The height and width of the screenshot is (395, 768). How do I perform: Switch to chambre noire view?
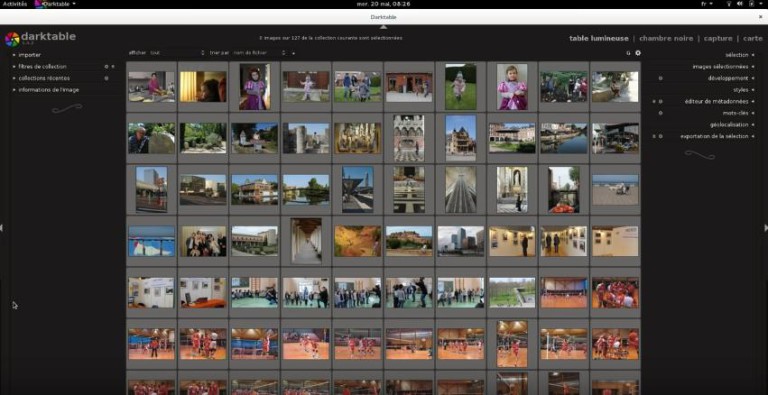(666, 38)
